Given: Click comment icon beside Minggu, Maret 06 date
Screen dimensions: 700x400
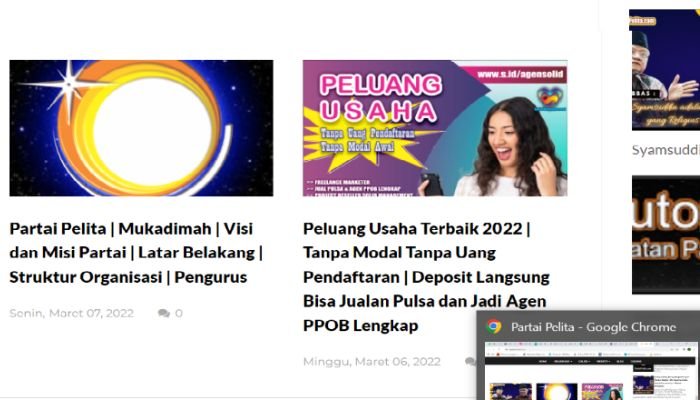Looking at the screenshot, I should coord(470,362).
